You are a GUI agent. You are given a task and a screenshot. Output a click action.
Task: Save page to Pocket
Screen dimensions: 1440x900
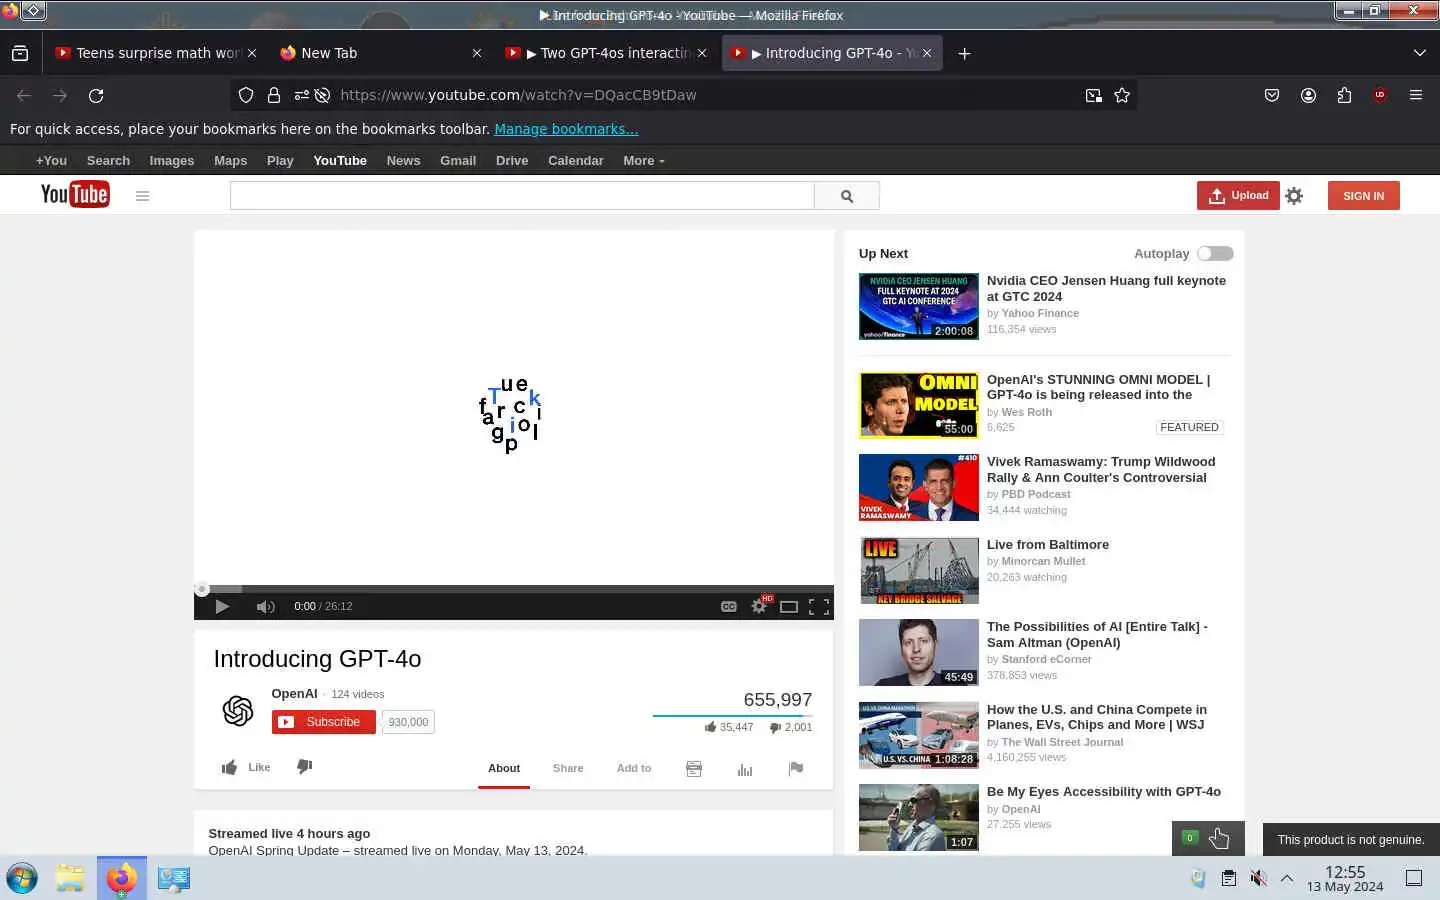coord(1272,95)
